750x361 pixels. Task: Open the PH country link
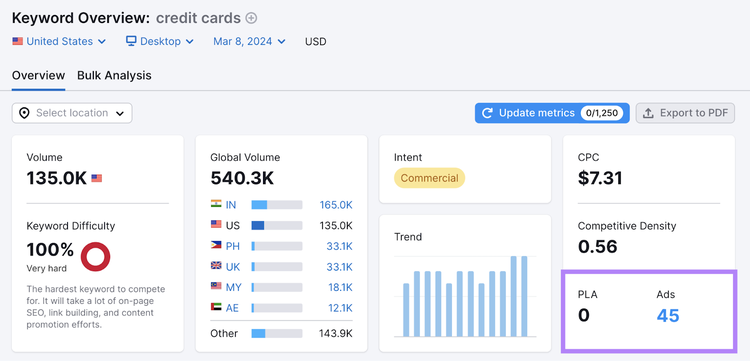click(232, 246)
